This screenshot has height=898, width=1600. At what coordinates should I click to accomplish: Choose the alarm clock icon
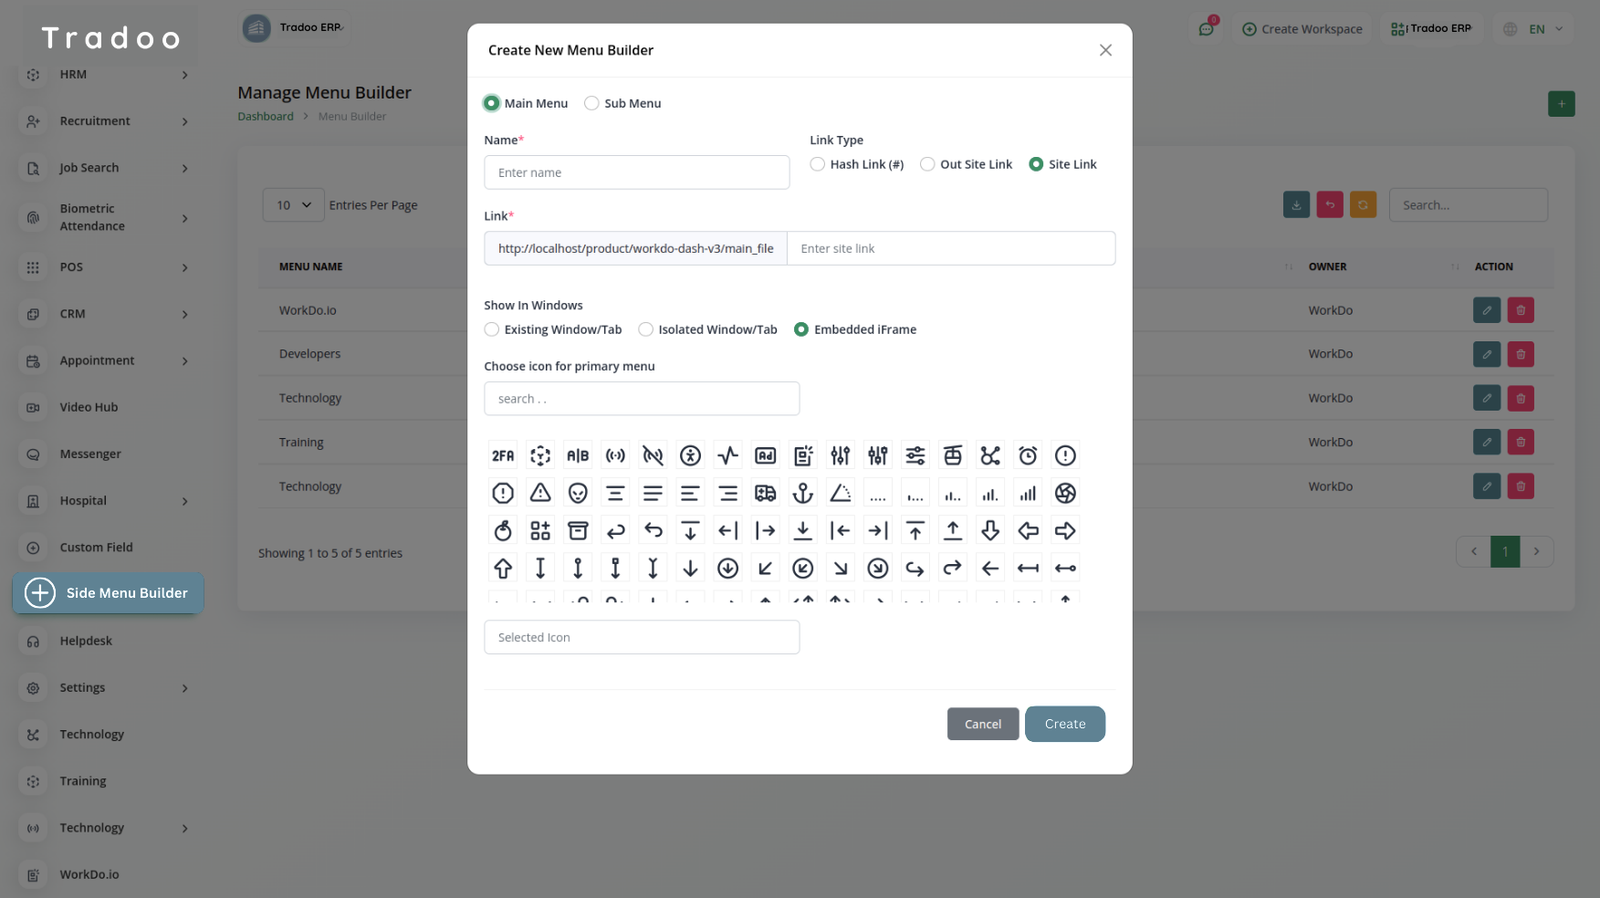coord(1028,456)
